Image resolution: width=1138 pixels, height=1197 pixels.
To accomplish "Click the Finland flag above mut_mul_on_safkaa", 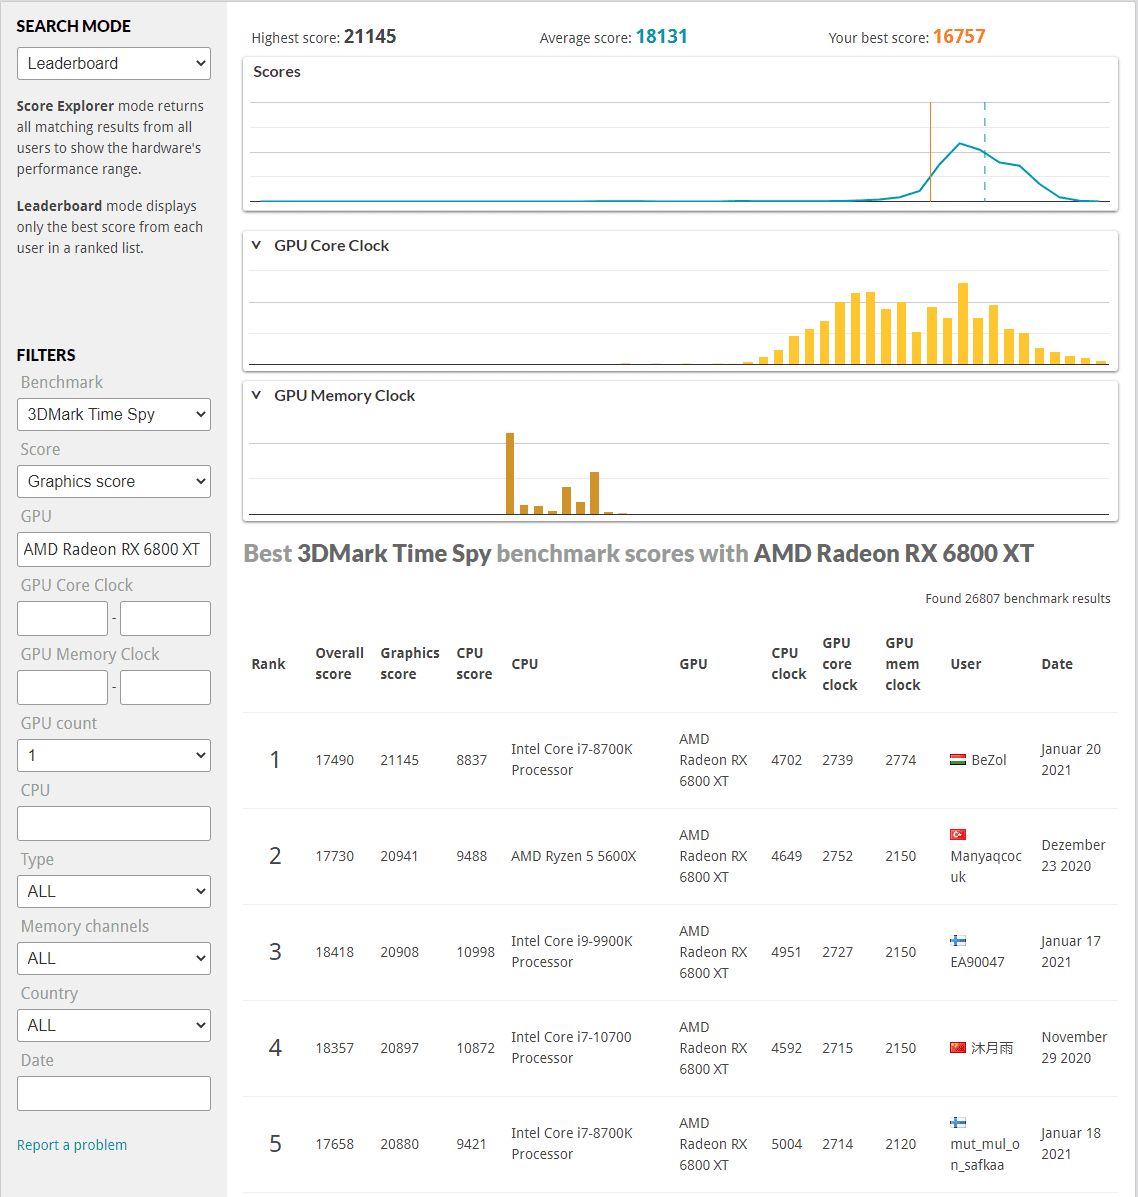I will tap(958, 1122).
